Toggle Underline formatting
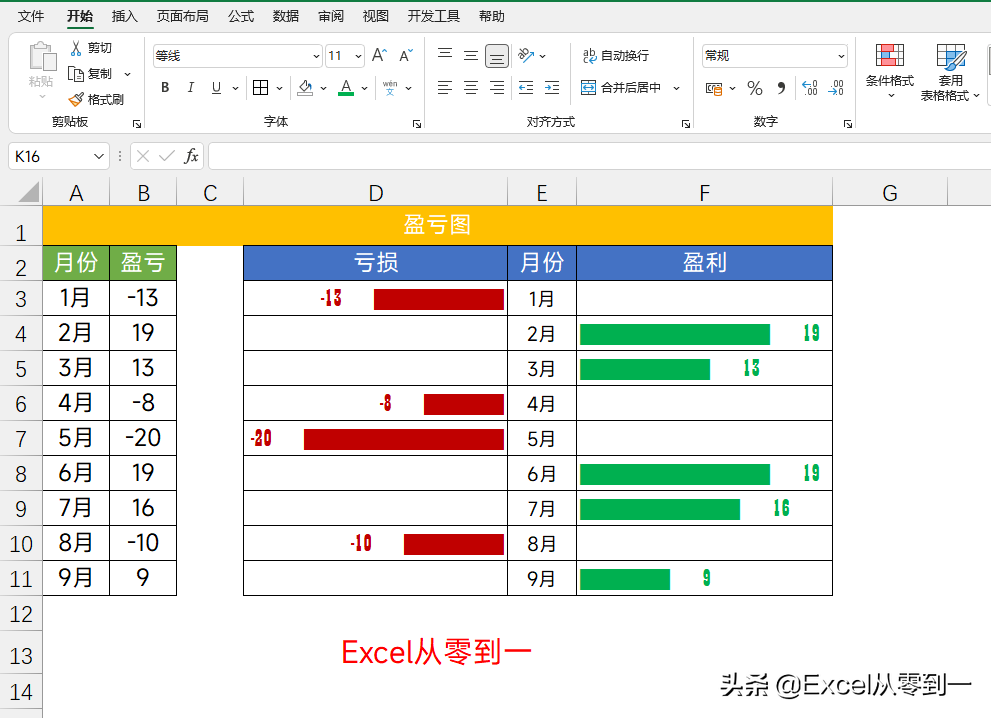 click(216, 88)
